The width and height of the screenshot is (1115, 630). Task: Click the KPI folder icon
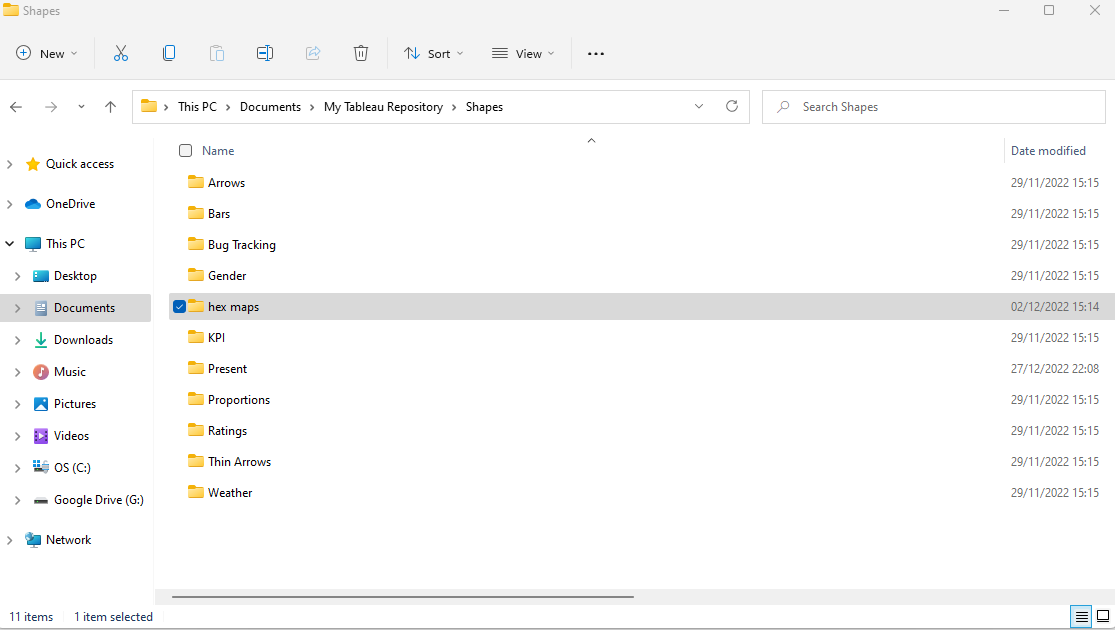pyautogui.click(x=196, y=337)
